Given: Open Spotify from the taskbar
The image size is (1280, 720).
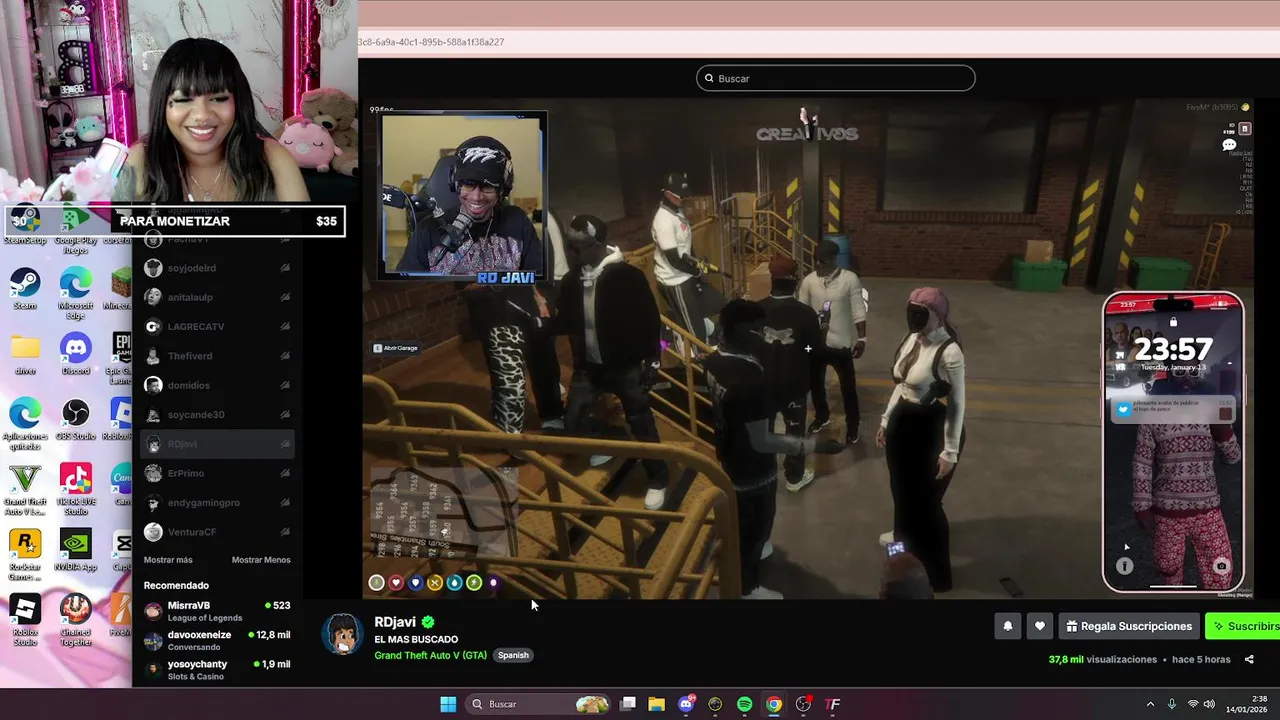Looking at the screenshot, I should pyautogui.click(x=744, y=704).
